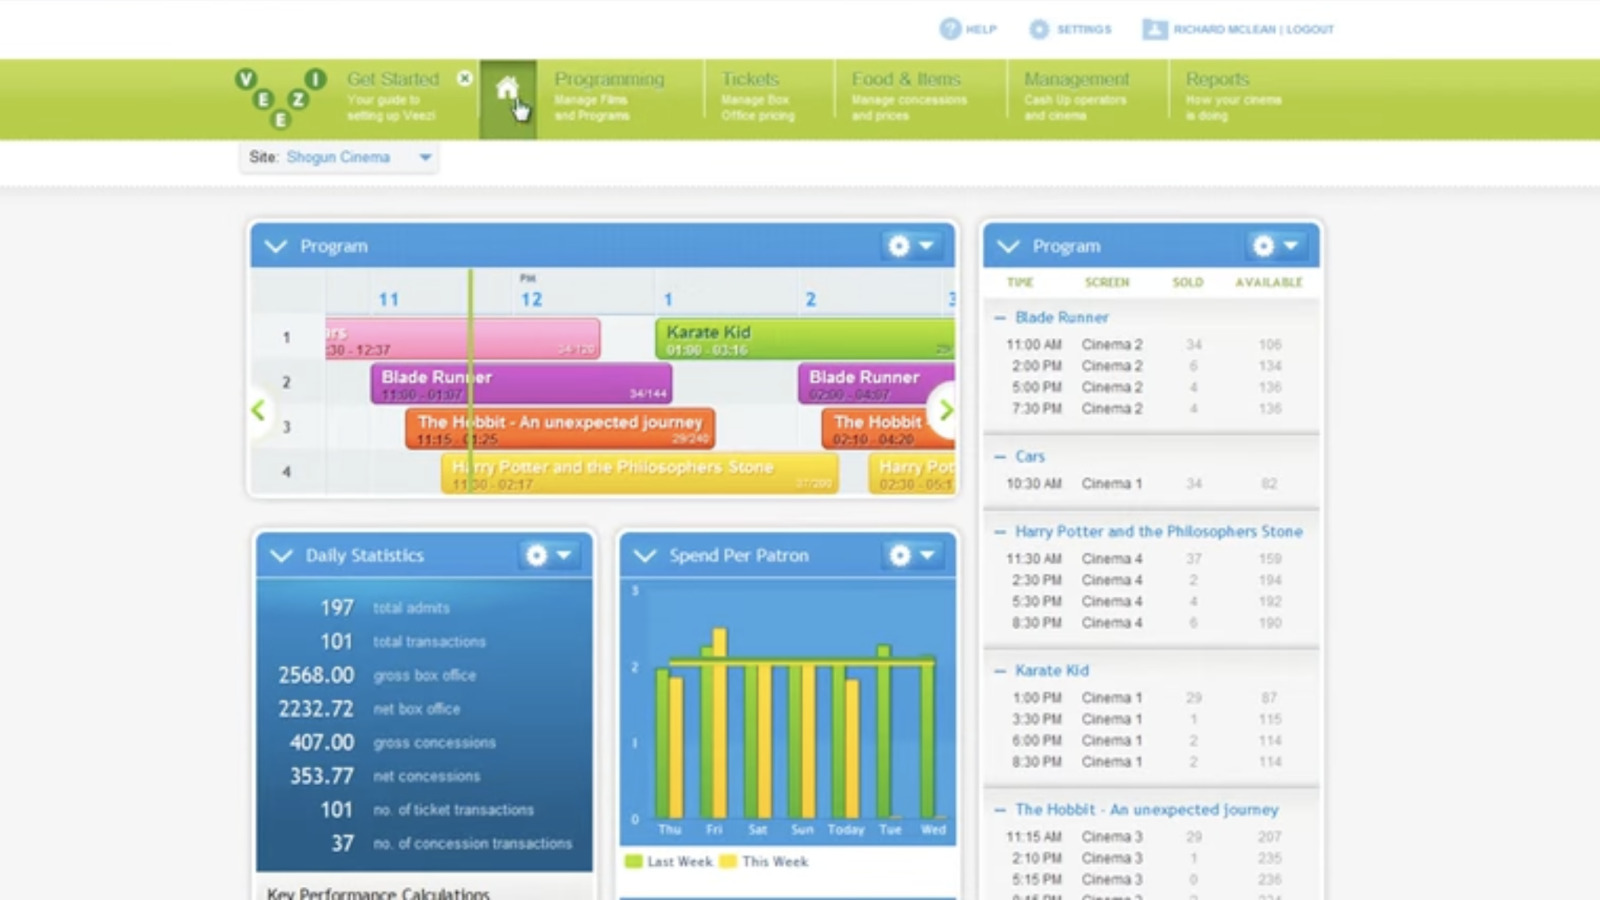This screenshot has height=900, width=1600.
Task: Open the Help icon link
Action: pyautogui.click(x=949, y=29)
